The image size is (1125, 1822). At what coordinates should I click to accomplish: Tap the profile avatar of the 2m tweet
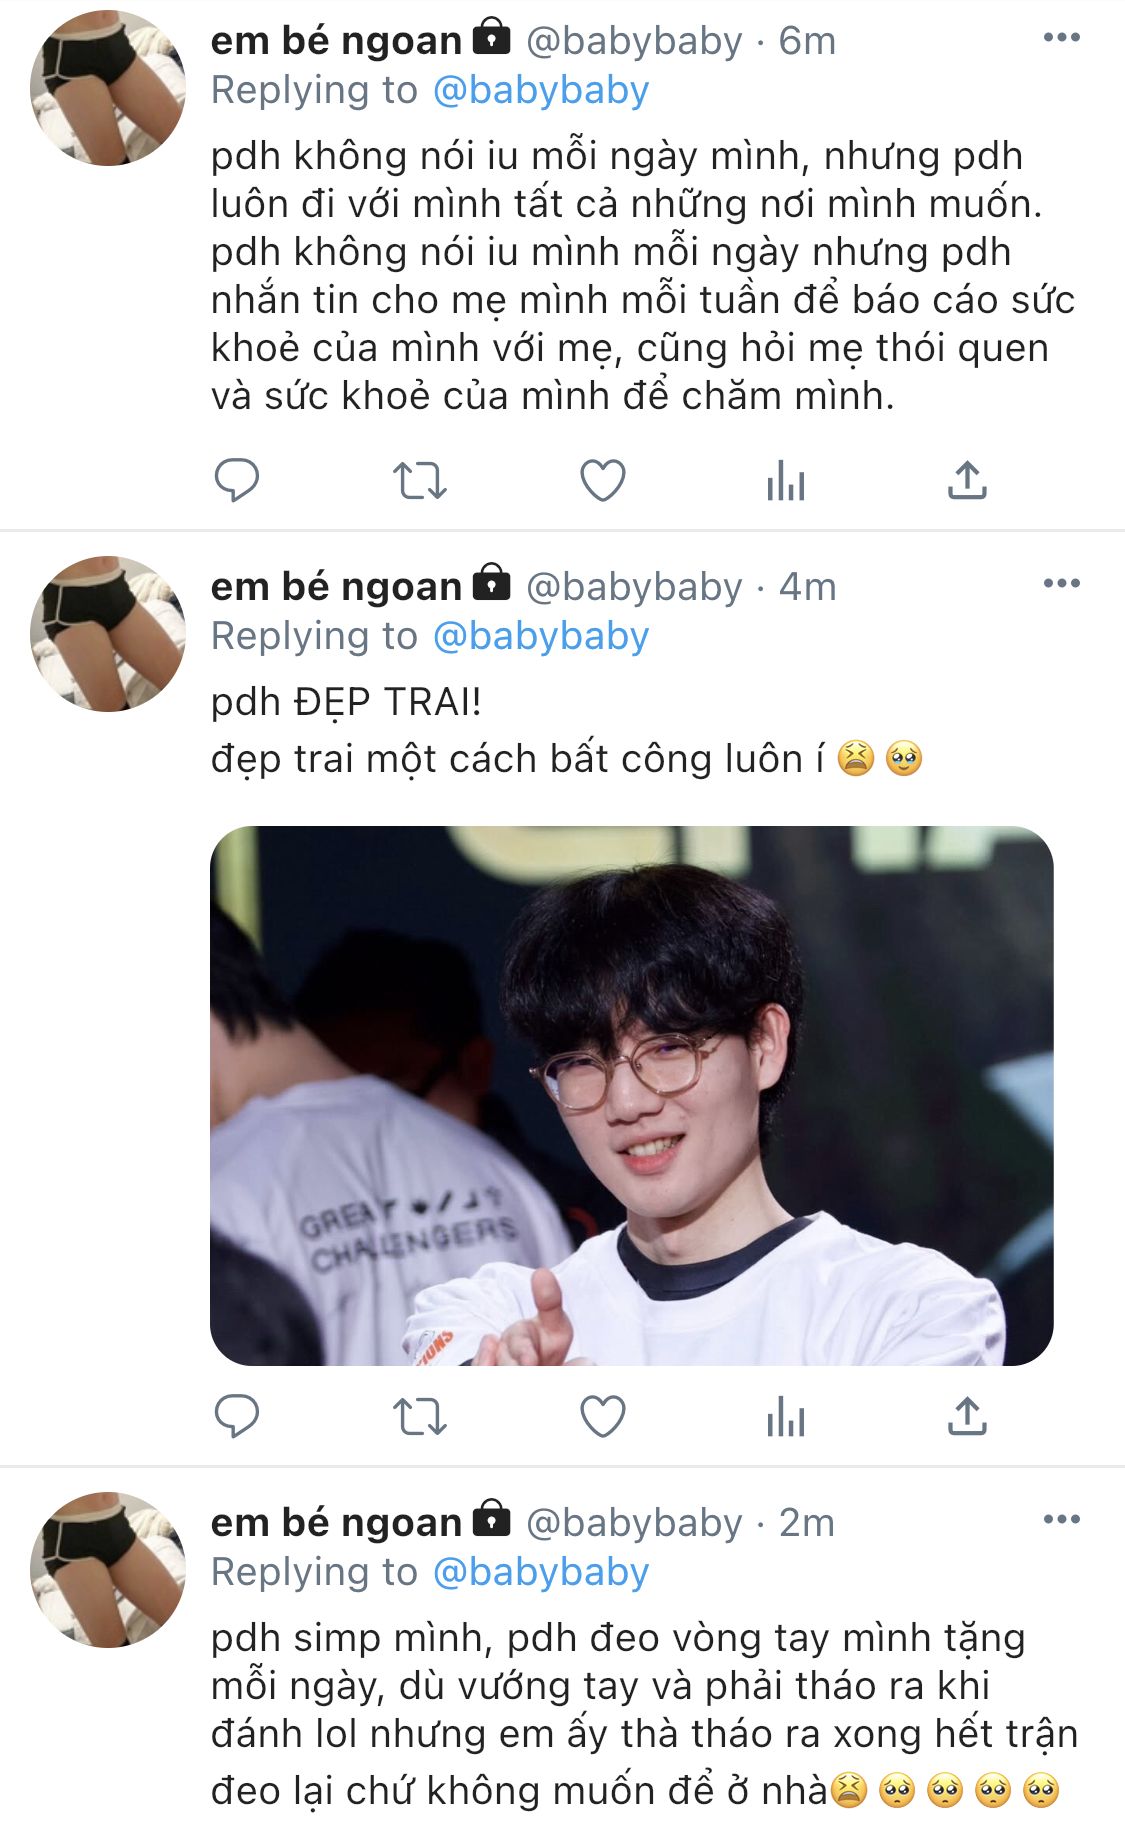108,1570
